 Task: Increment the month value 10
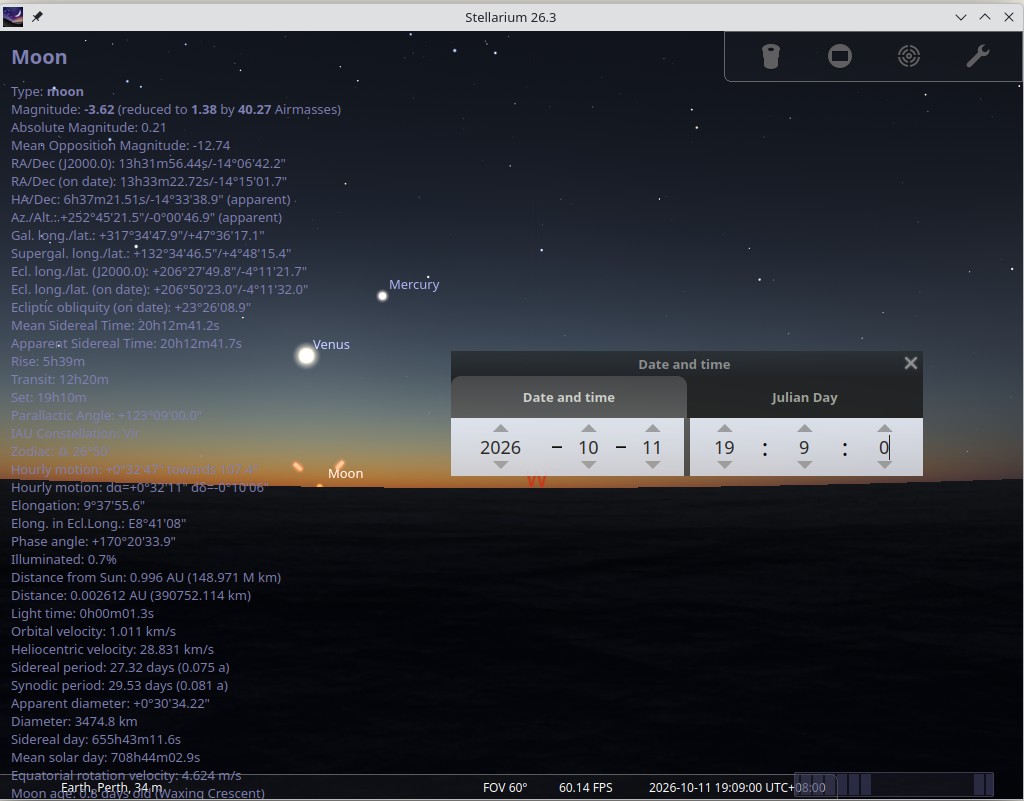click(x=588, y=428)
